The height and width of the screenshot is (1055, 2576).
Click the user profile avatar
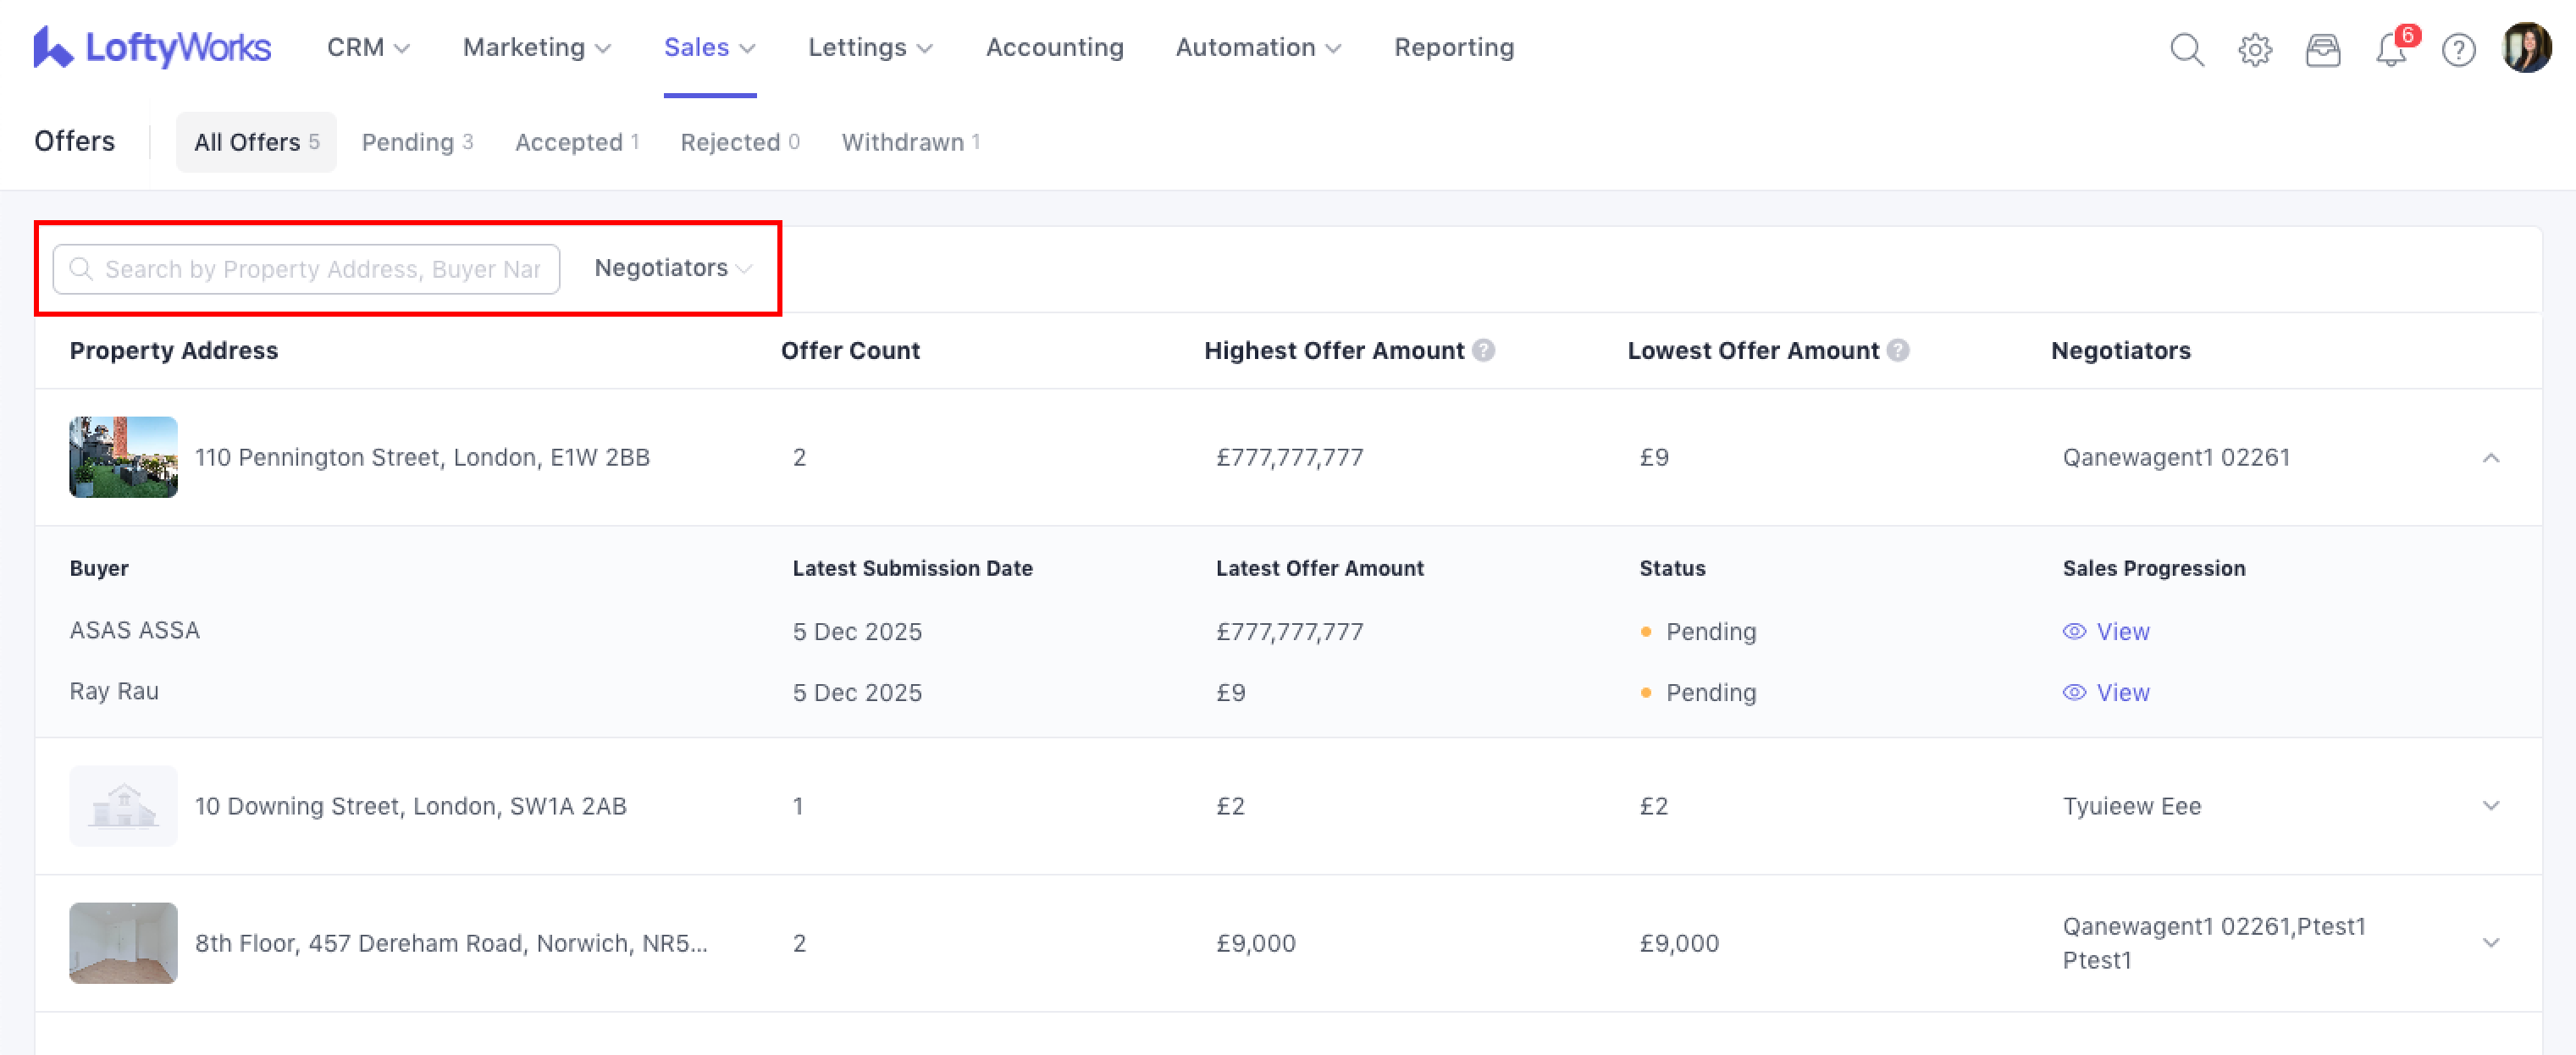click(x=2526, y=48)
